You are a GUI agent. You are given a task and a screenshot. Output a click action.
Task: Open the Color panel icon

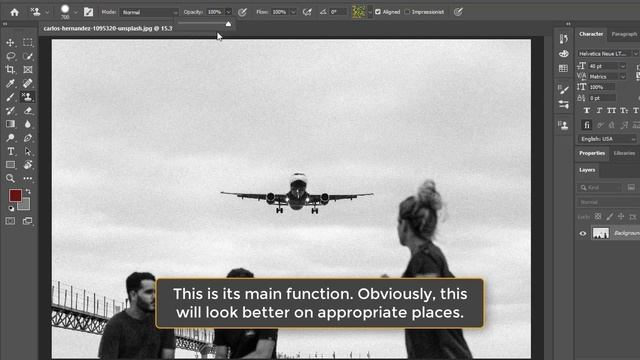coord(564,54)
